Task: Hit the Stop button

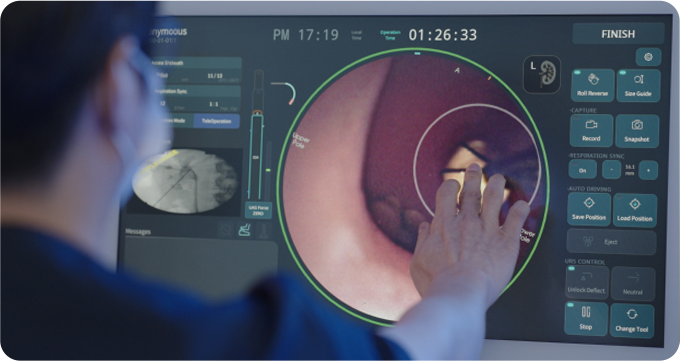Action: [586, 319]
